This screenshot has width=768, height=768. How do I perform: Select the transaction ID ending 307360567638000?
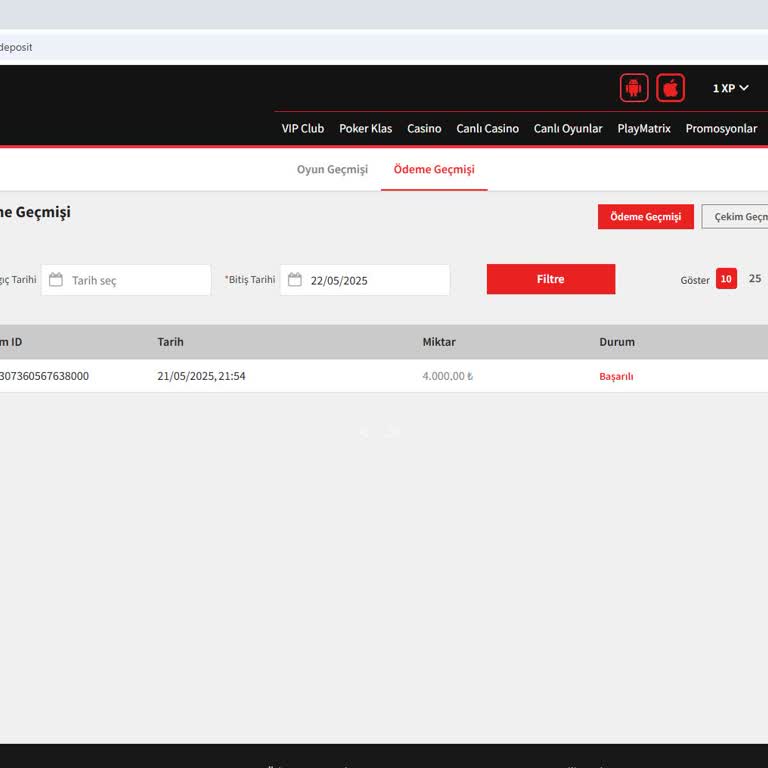(45, 376)
